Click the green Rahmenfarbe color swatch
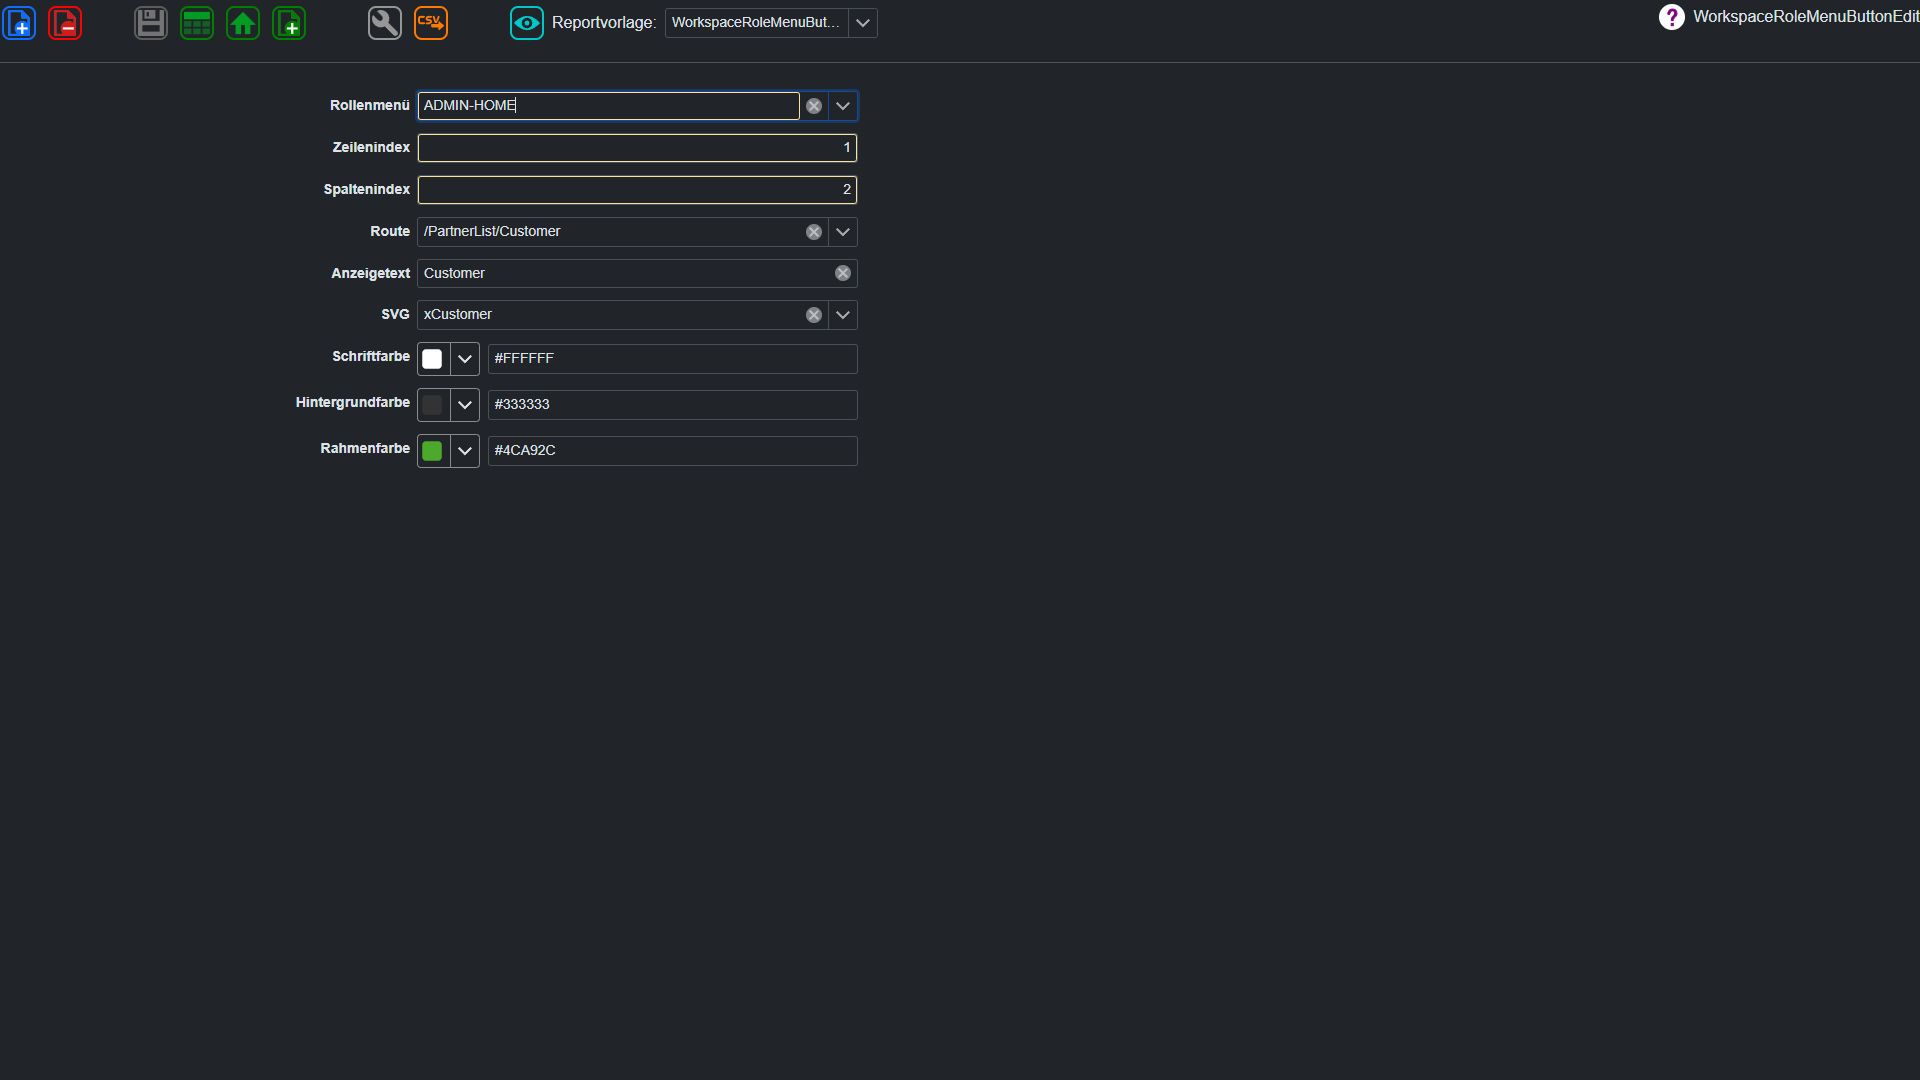The width and height of the screenshot is (1920, 1080). pos(432,451)
